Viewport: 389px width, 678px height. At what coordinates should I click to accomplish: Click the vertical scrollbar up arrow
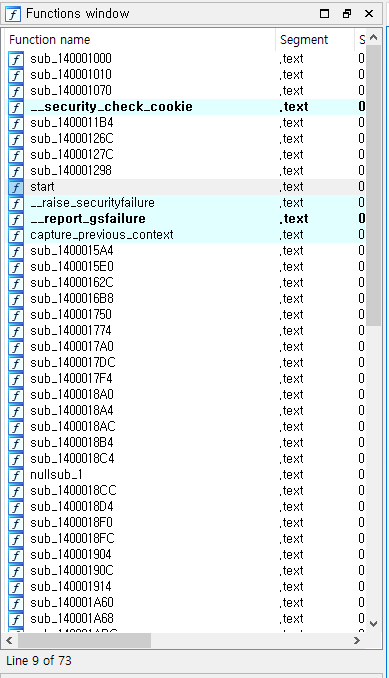374,38
